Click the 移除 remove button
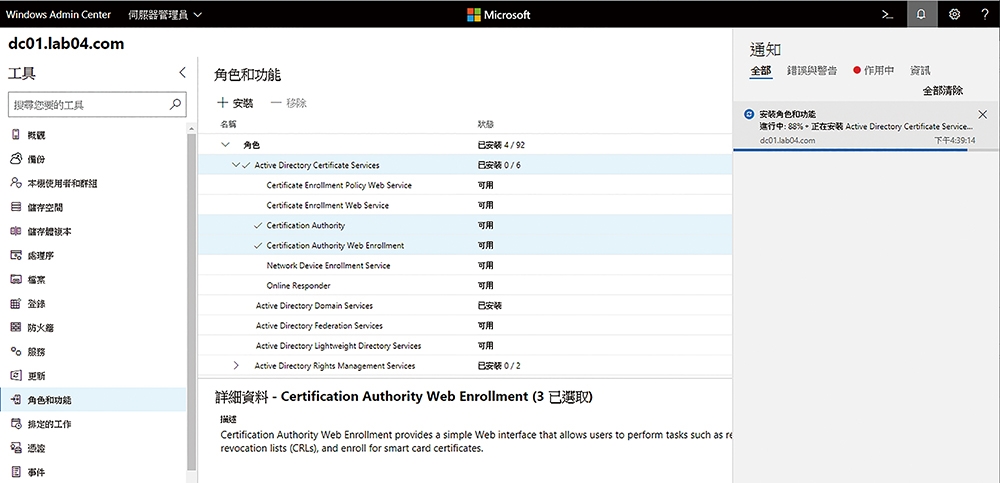This screenshot has width=1000, height=483. tap(288, 103)
